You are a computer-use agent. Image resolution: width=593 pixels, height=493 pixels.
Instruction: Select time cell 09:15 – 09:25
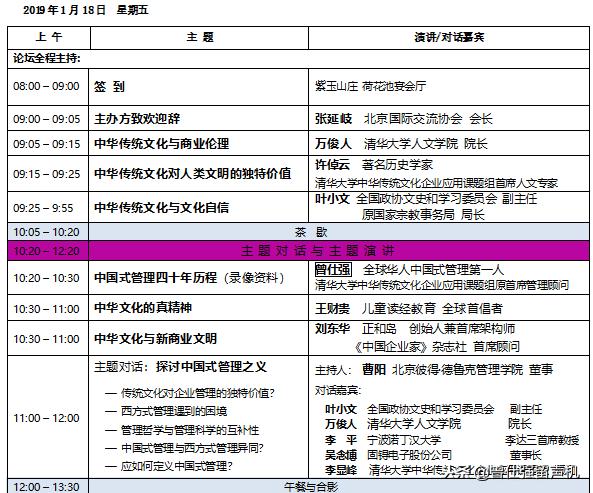pos(47,174)
